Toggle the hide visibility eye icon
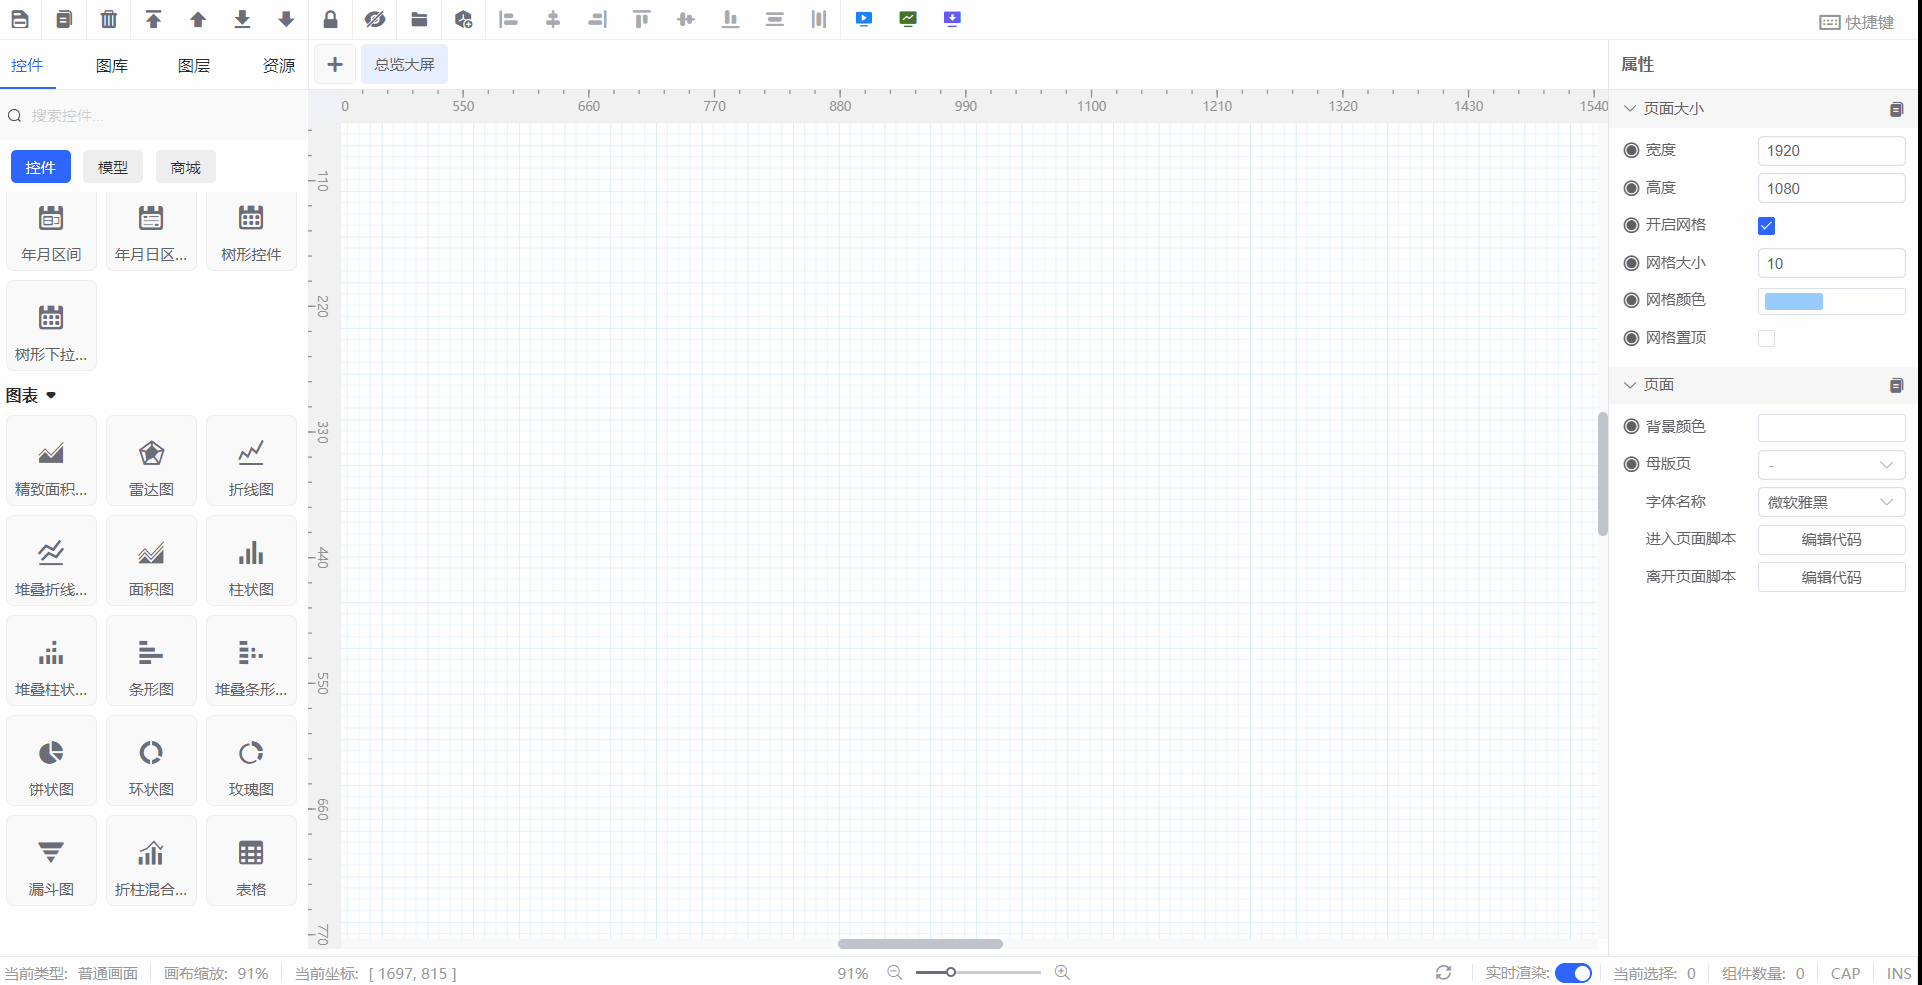Screen dimensions: 1922x985 (375, 19)
